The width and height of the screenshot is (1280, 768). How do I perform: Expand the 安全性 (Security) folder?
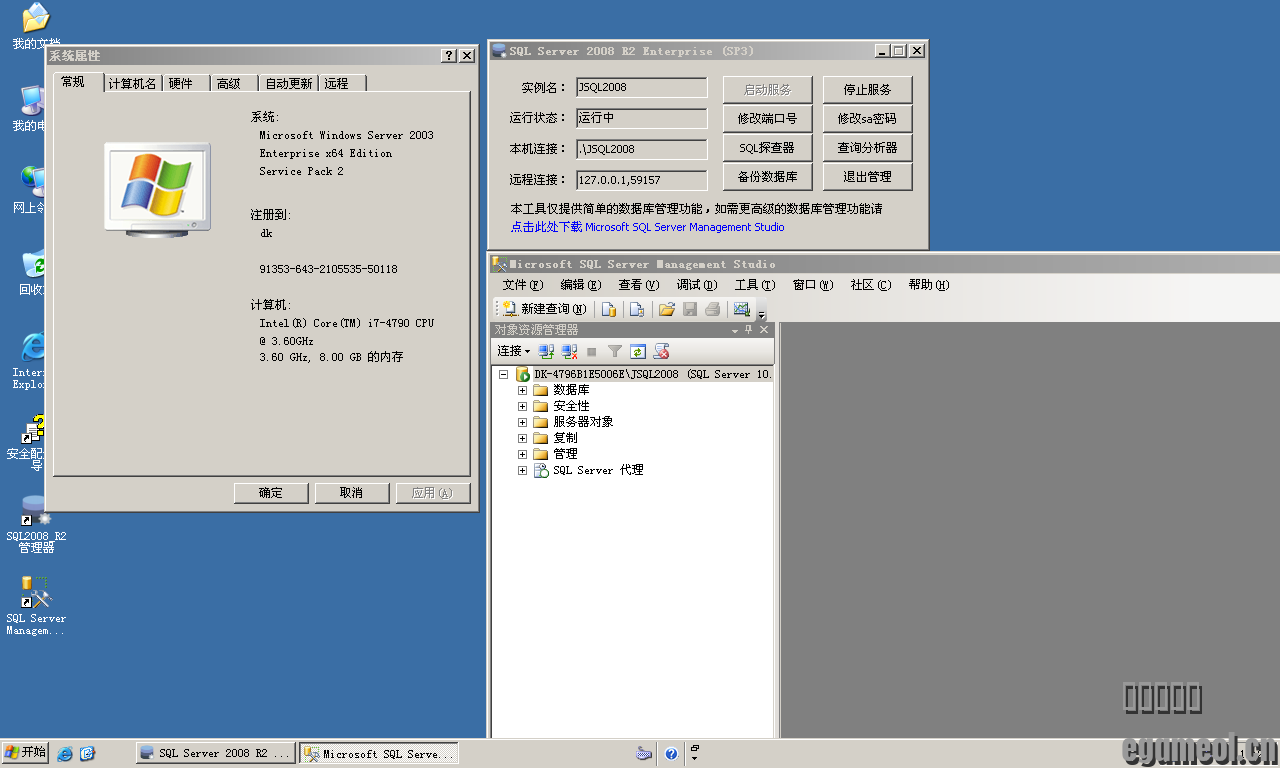(x=522, y=406)
